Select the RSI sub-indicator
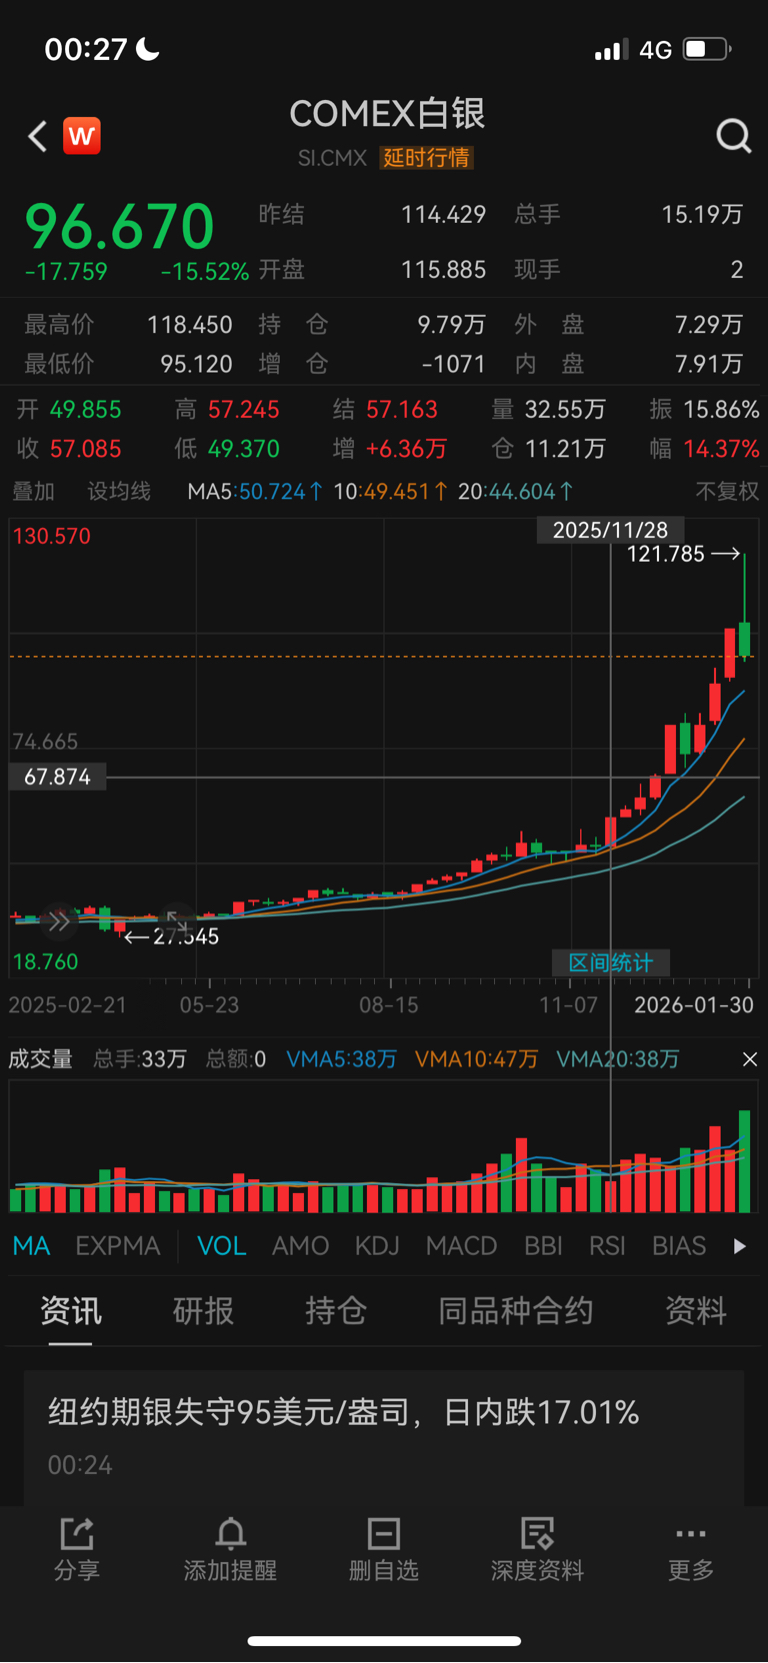768x1663 pixels. 607,1246
